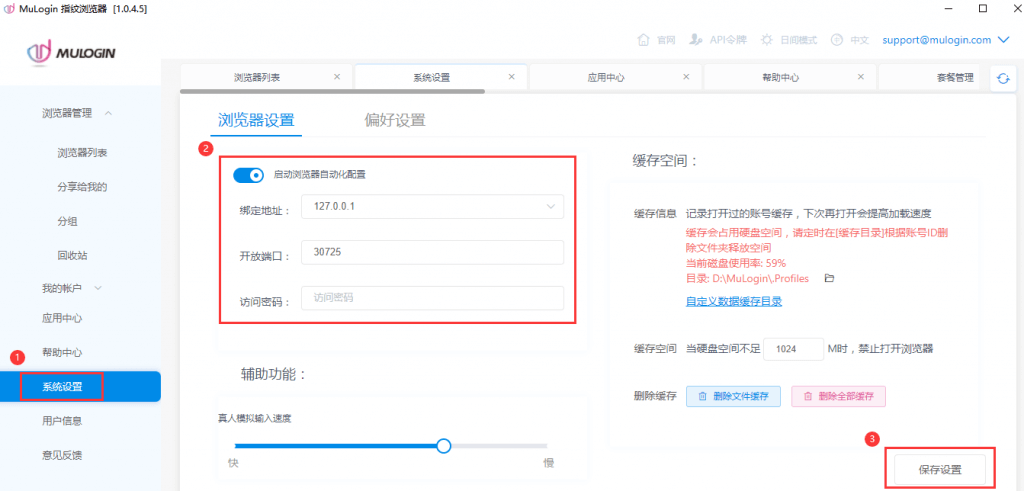
Task: Open the 绑定地址 dropdown showing 127.0.0.1
Action: [435, 207]
